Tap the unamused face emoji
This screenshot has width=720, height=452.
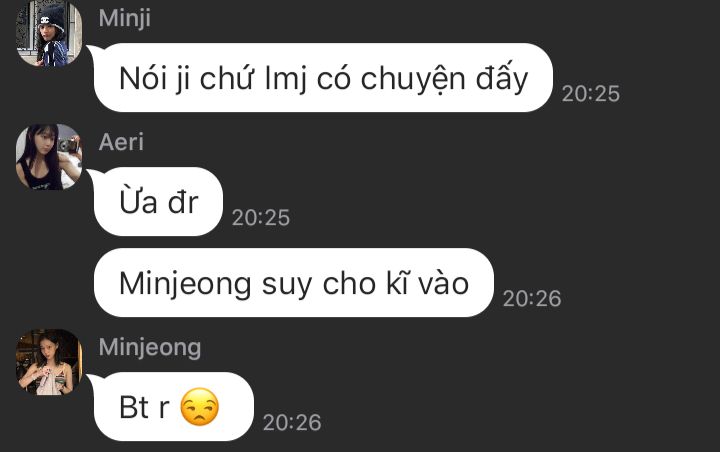(199, 407)
